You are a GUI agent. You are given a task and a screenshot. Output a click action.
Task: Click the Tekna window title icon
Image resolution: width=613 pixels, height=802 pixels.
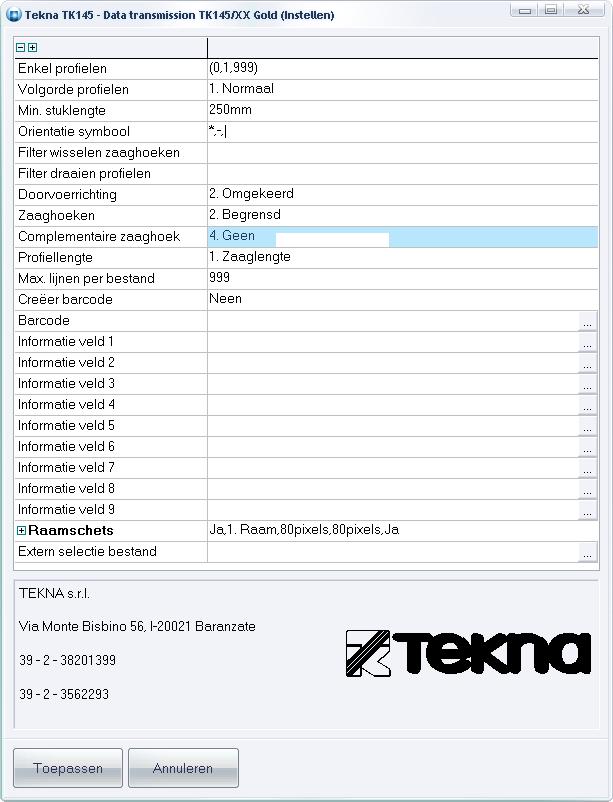coord(14,15)
